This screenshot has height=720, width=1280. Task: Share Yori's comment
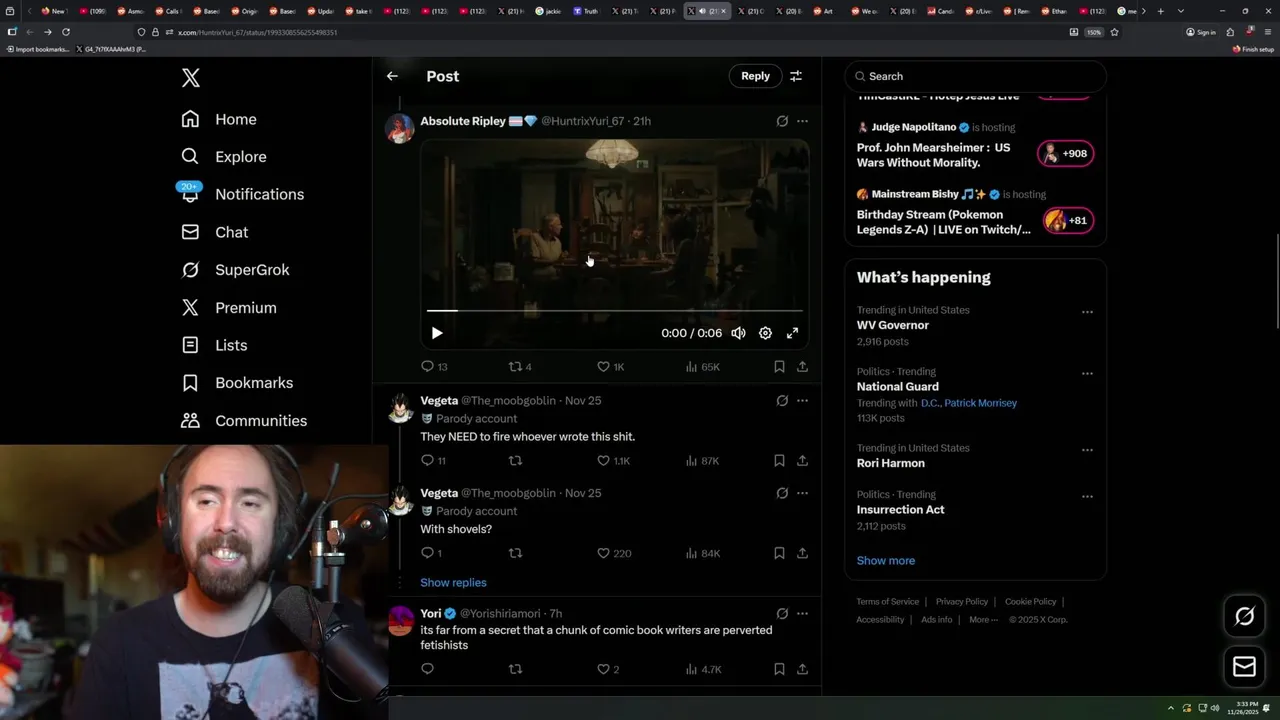[802, 669]
